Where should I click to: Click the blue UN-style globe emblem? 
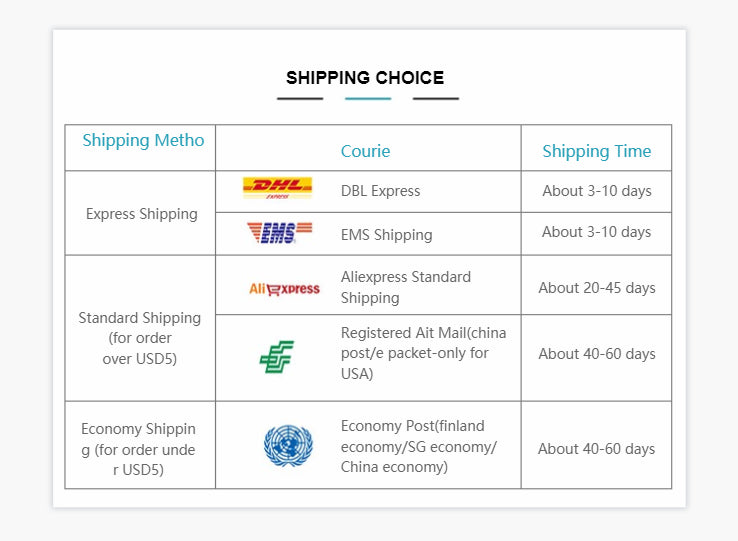tap(288, 445)
